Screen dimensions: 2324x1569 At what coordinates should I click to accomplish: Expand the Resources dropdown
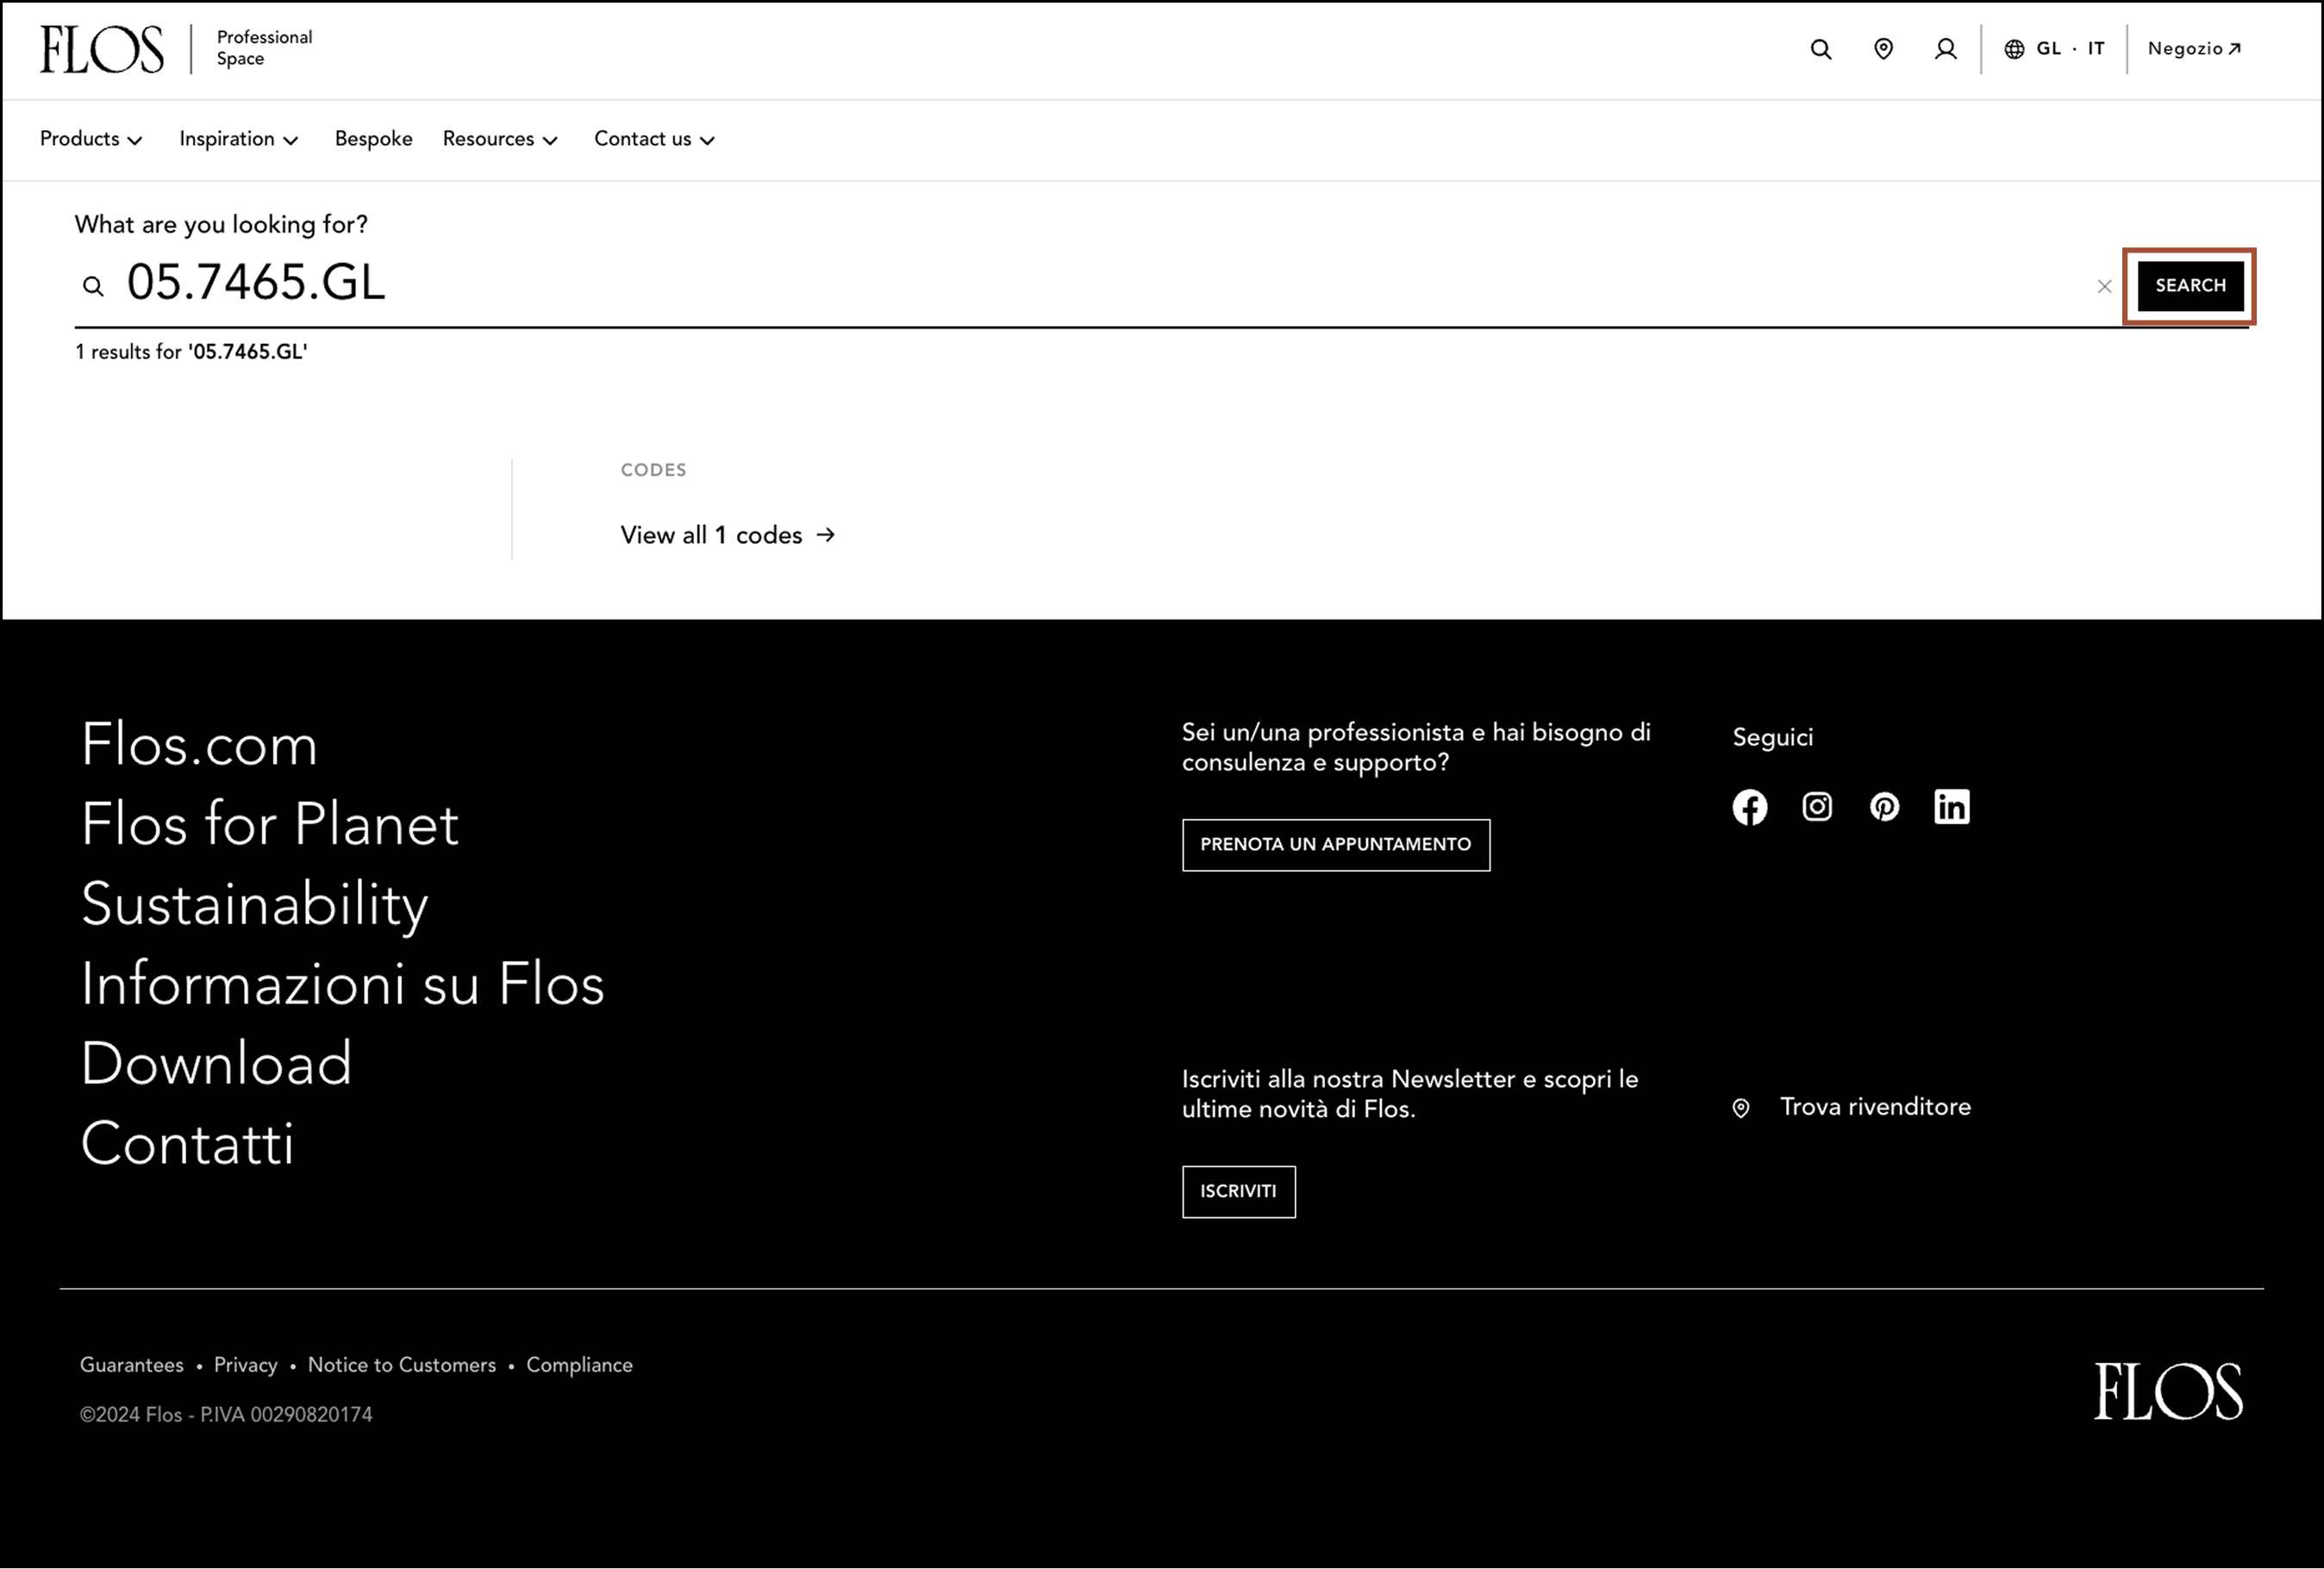500,139
